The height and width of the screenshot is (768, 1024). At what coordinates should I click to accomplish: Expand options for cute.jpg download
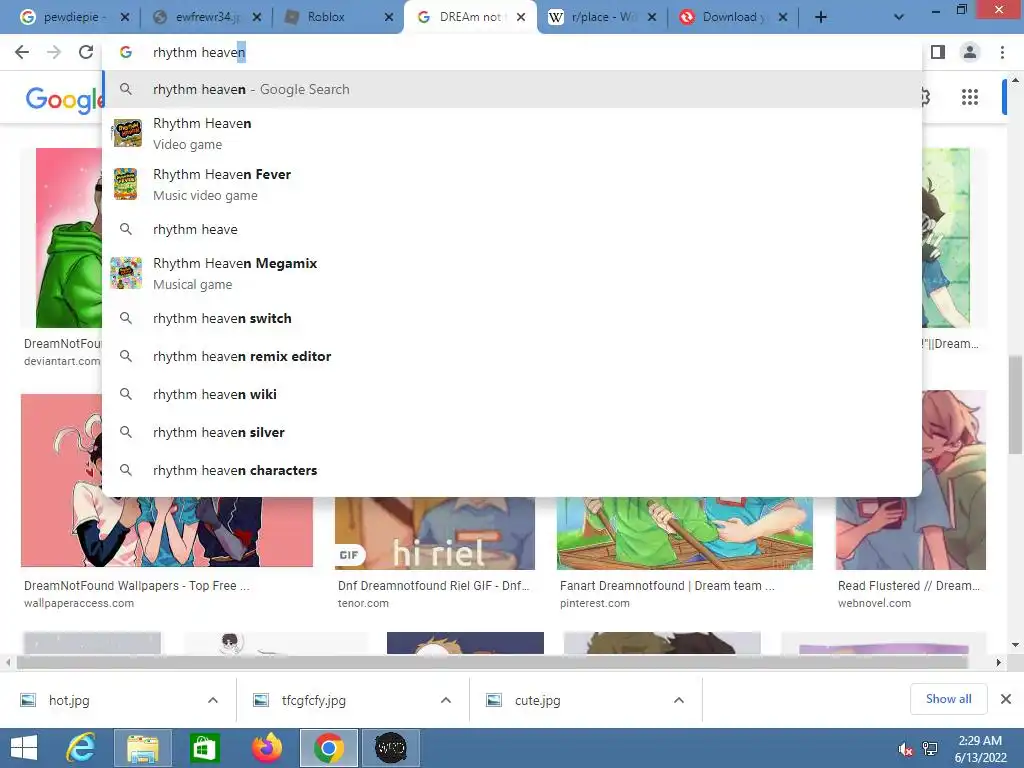coord(679,700)
